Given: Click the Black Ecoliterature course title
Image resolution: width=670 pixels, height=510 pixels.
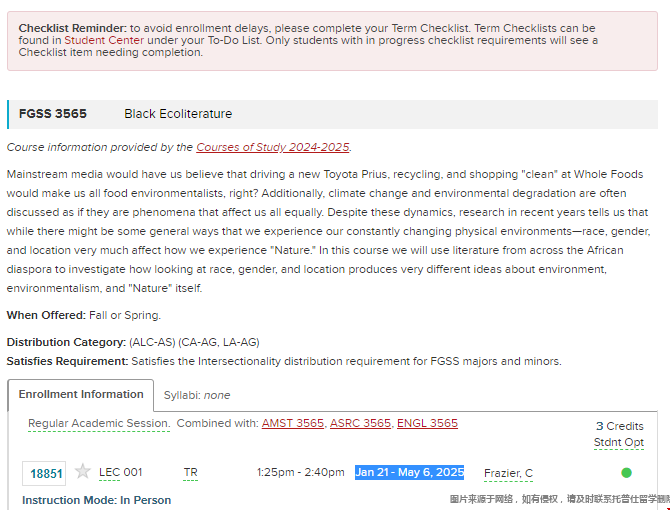Looking at the screenshot, I should click(178, 114).
